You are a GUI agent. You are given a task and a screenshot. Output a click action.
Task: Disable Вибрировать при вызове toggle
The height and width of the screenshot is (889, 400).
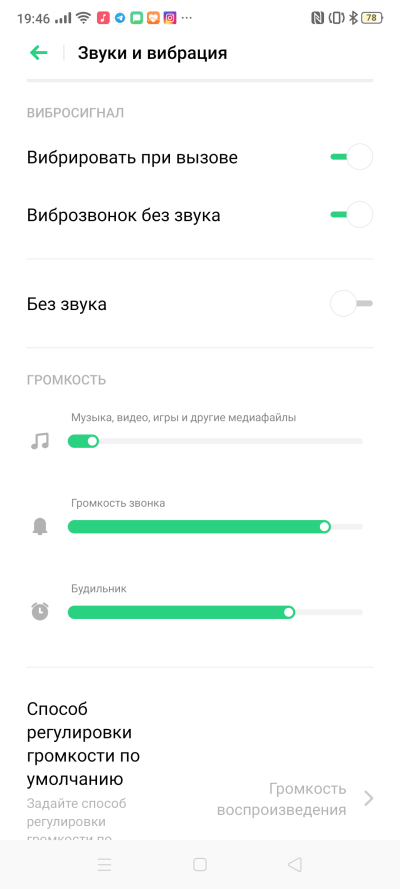point(351,157)
